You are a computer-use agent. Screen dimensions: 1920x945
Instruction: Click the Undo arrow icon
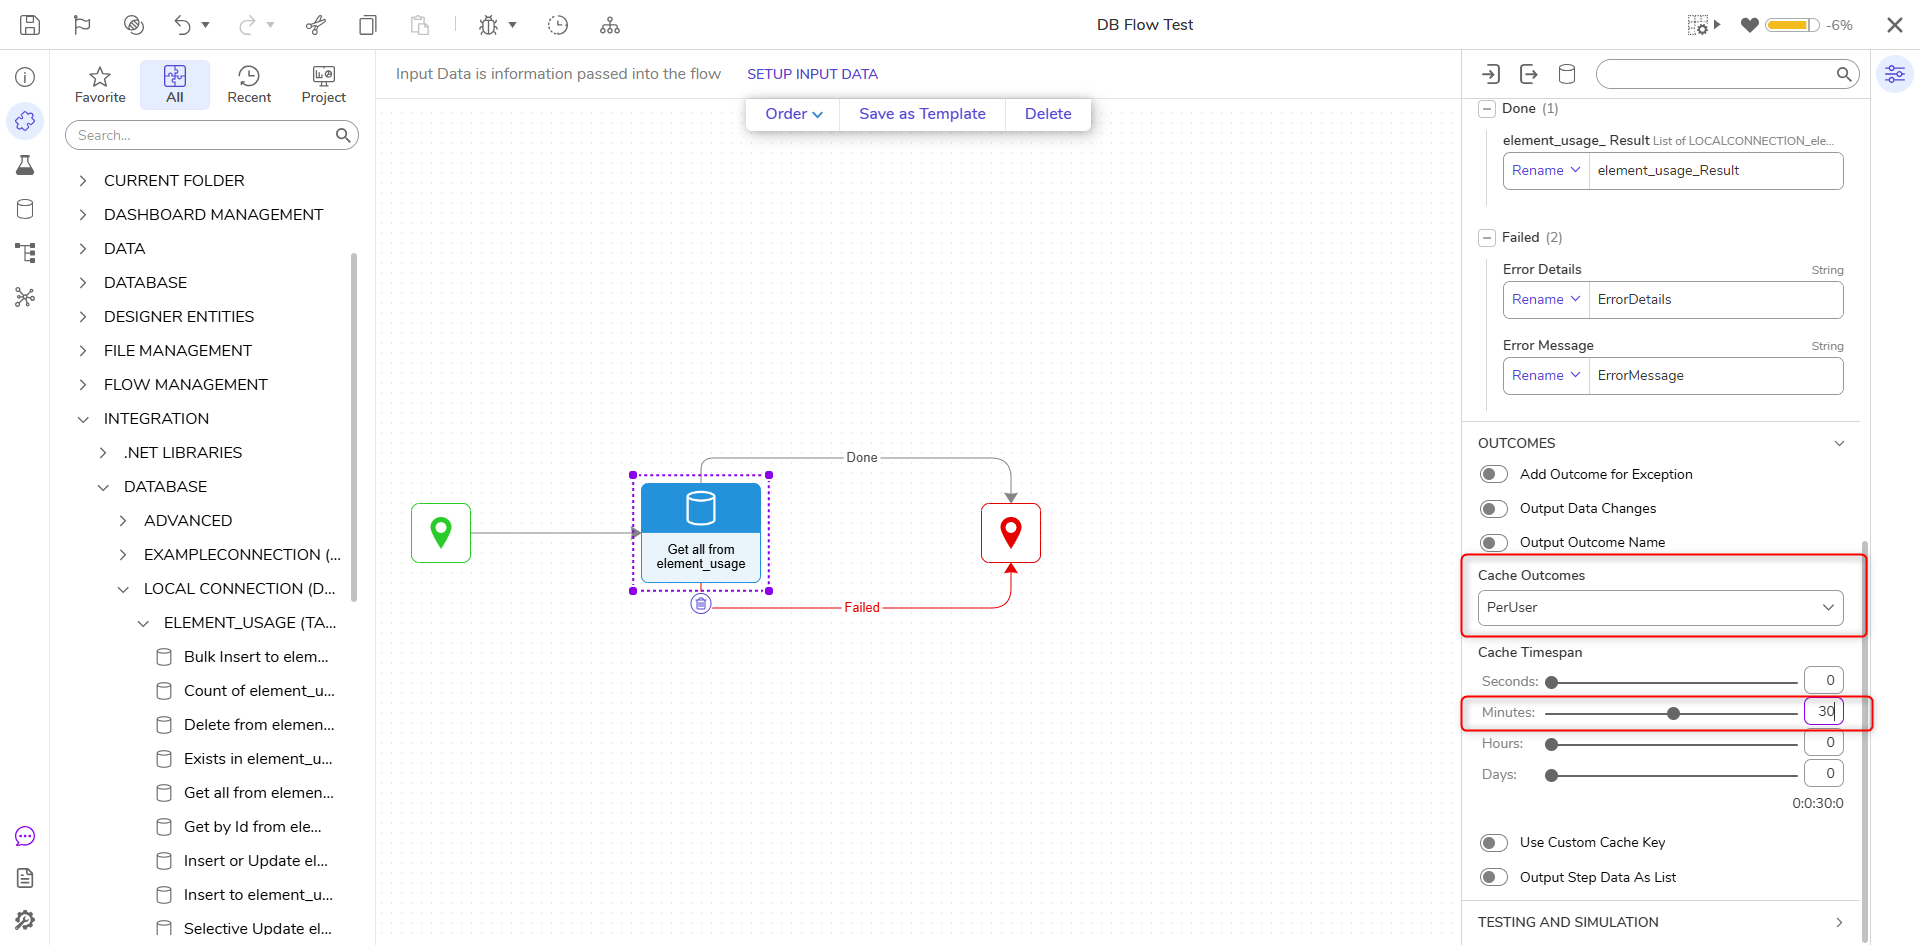click(182, 25)
